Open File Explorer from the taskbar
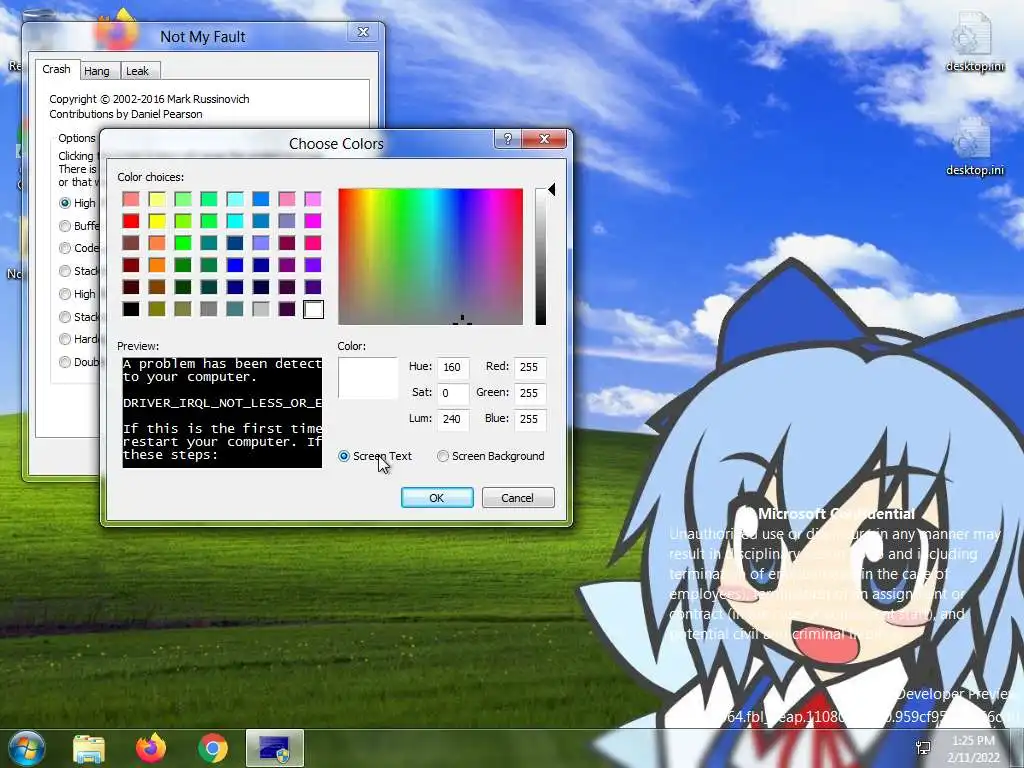Viewport: 1024px width, 768px height. tap(89, 748)
